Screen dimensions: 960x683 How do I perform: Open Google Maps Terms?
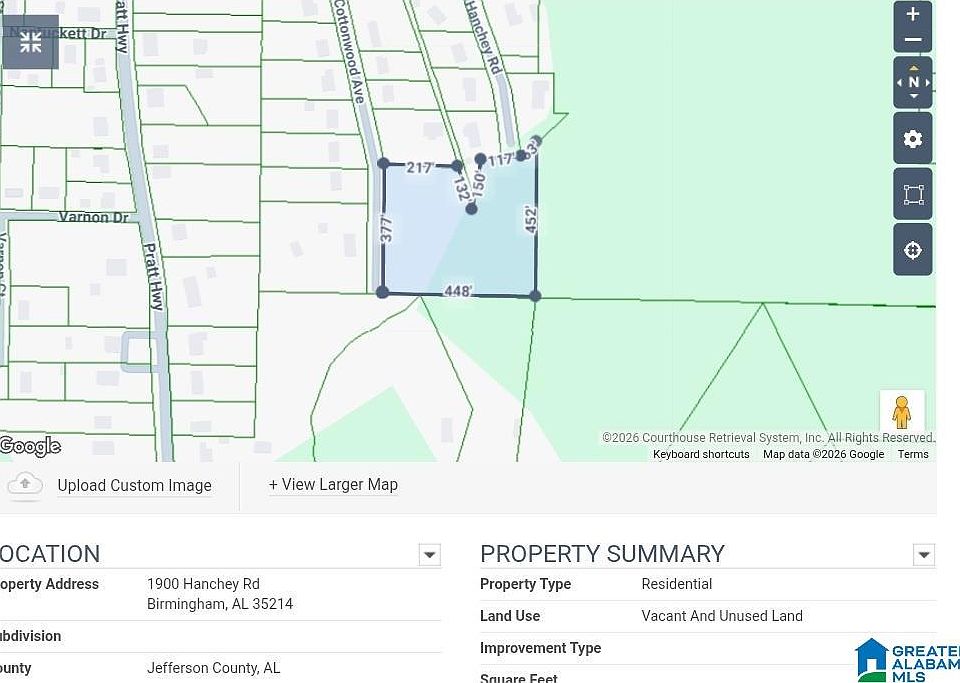[x=912, y=454]
